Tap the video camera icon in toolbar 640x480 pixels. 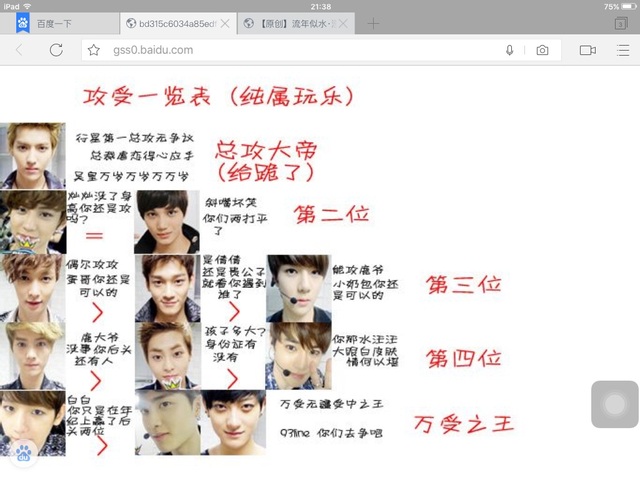pos(588,50)
